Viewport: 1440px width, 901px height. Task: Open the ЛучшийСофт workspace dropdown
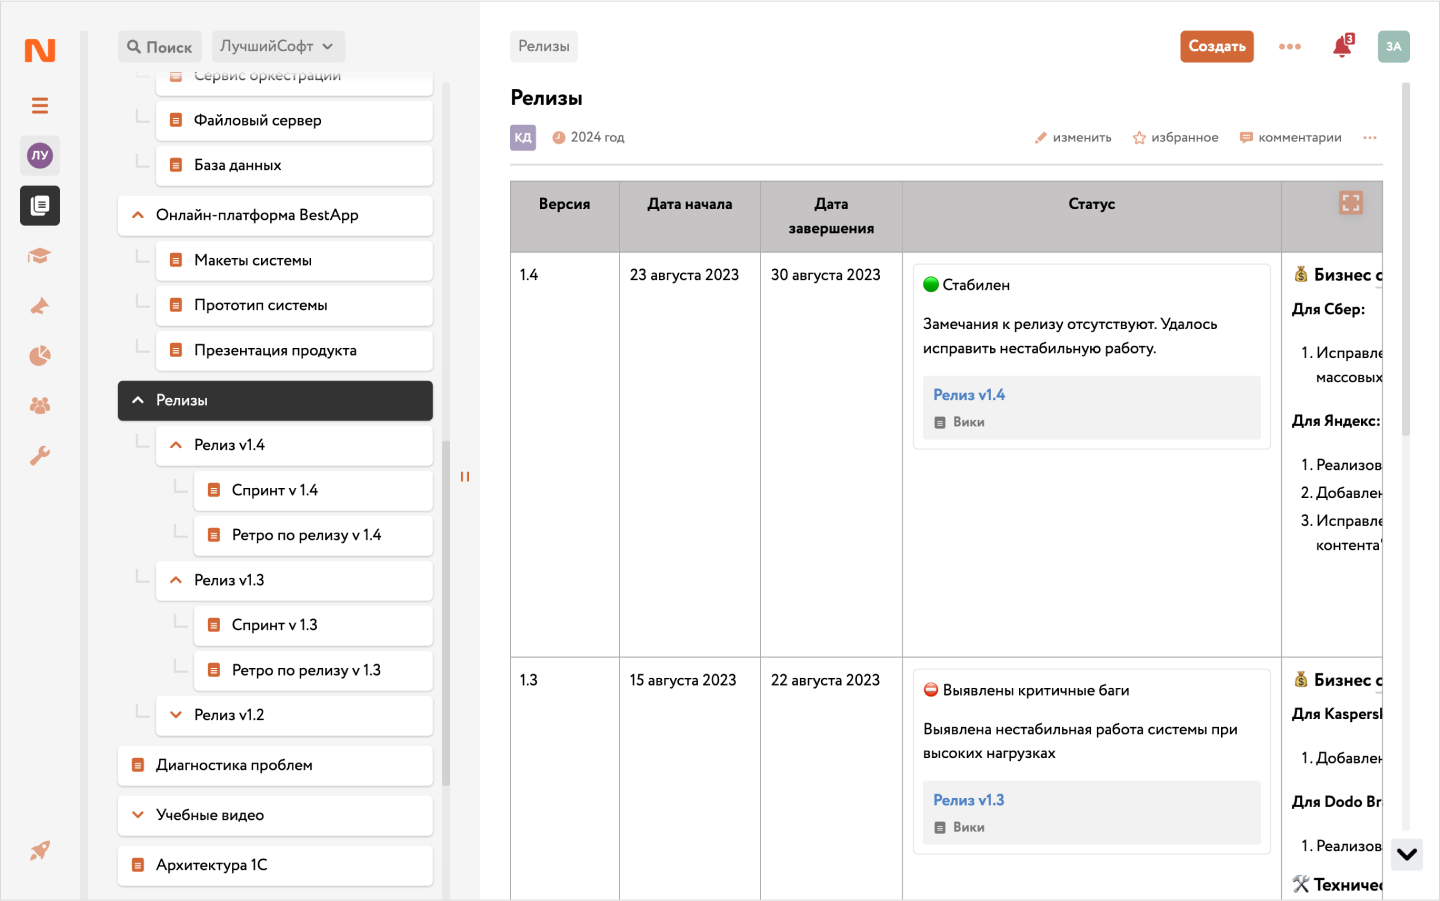[x=277, y=46]
